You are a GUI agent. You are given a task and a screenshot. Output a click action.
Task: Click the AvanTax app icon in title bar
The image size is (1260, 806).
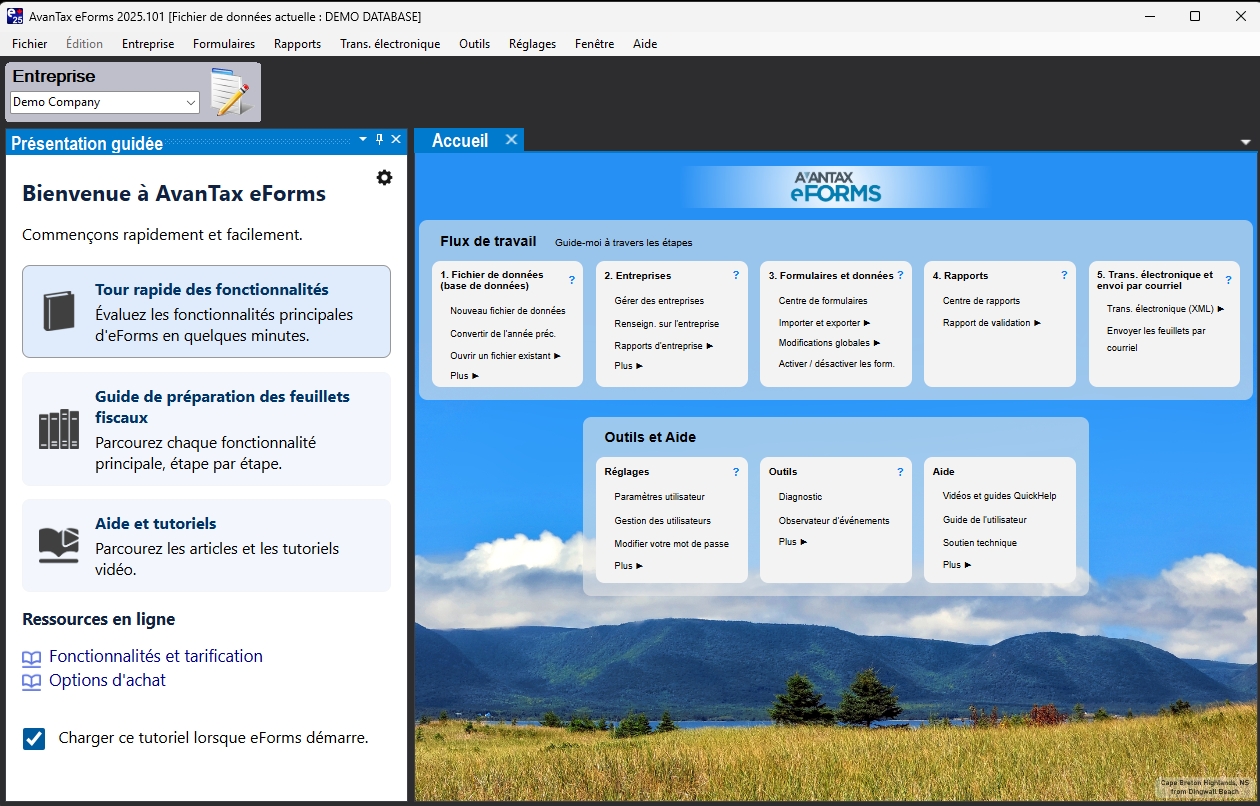[x=15, y=16]
